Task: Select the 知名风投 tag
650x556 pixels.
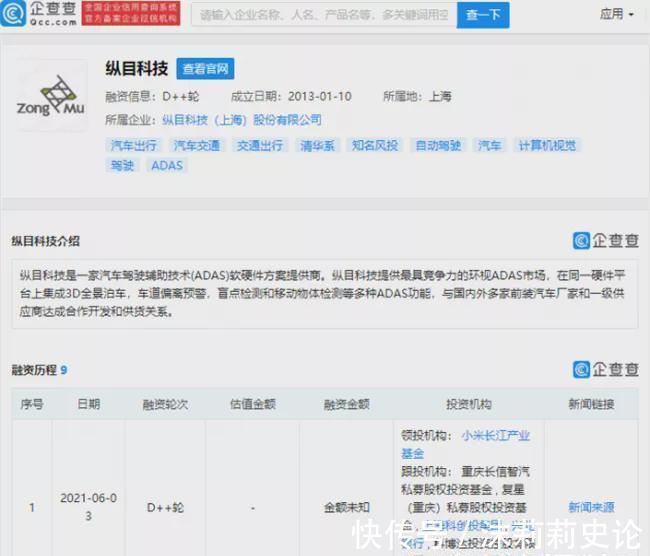Action: [375, 145]
